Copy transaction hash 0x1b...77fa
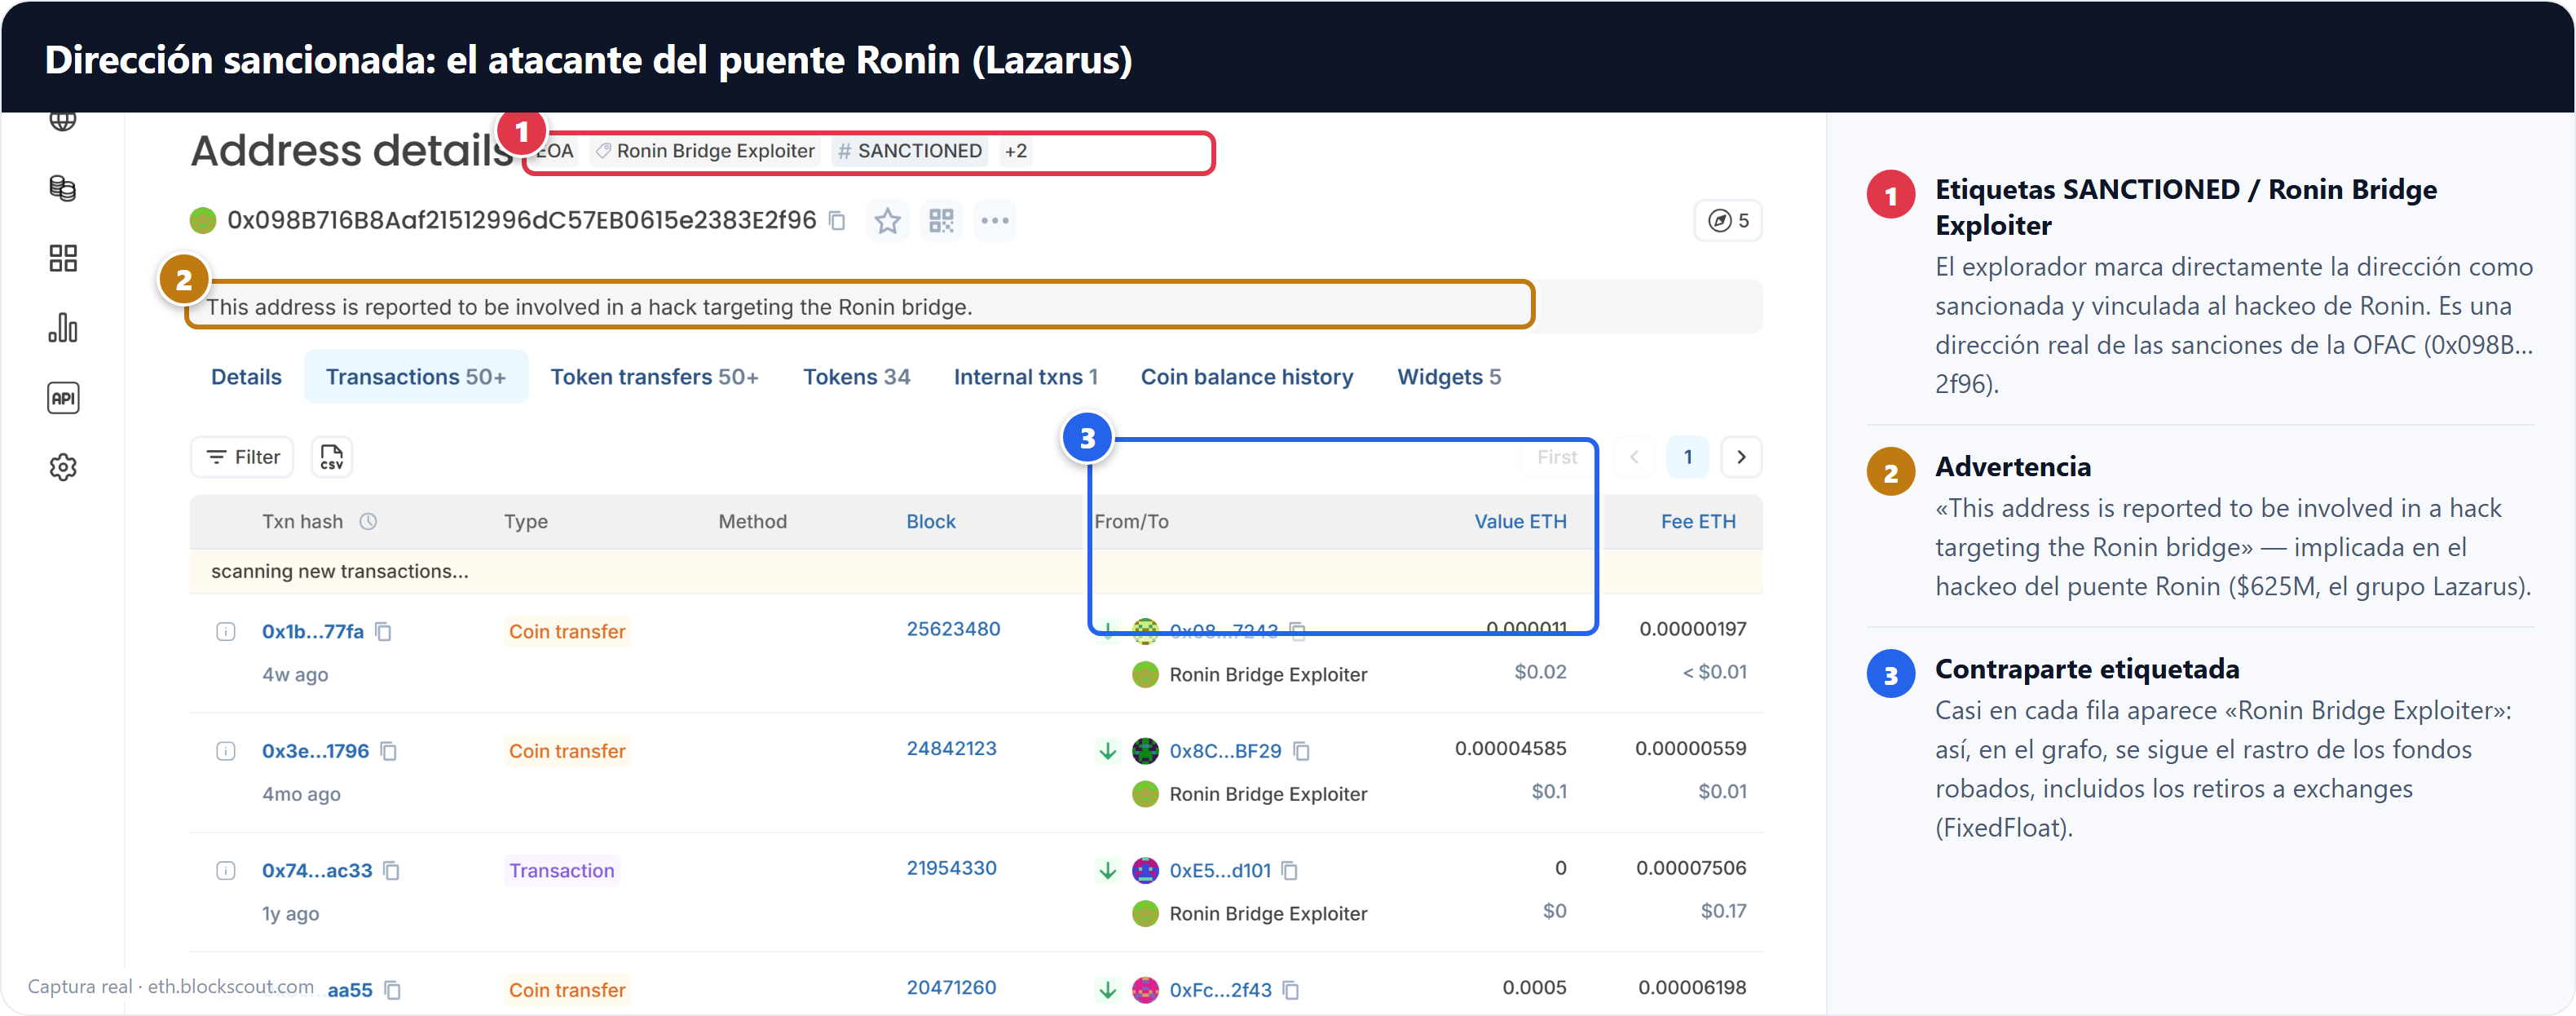The image size is (2576, 1016). (383, 631)
